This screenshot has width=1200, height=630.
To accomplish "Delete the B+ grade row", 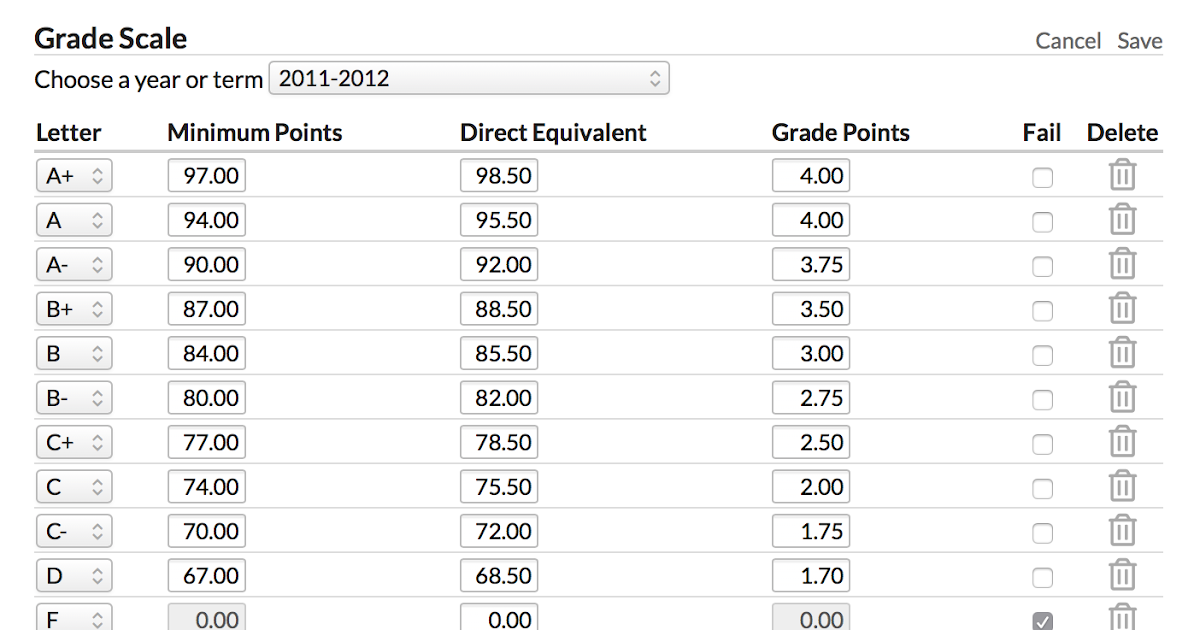I will 1122,308.
